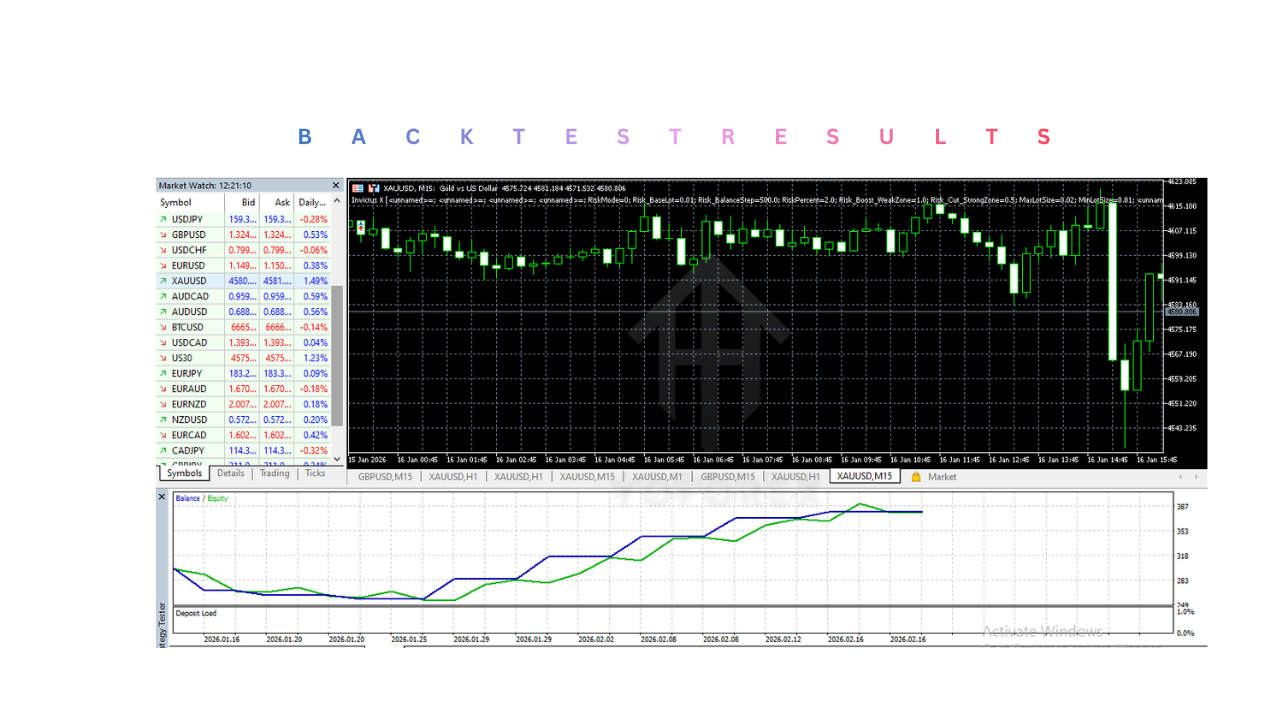This screenshot has height=720, width=1280.
Task: Click the red down-trend icon next to GBPUSD
Action: (x=163, y=234)
